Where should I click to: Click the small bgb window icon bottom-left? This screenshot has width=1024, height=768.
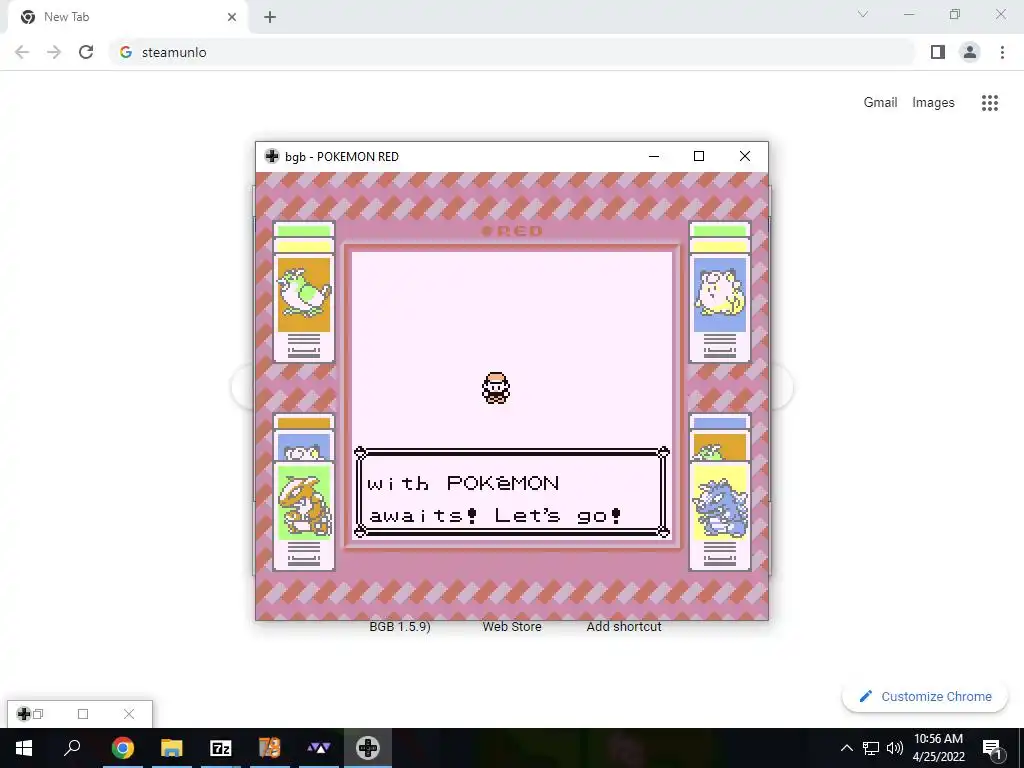click(24, 714)
